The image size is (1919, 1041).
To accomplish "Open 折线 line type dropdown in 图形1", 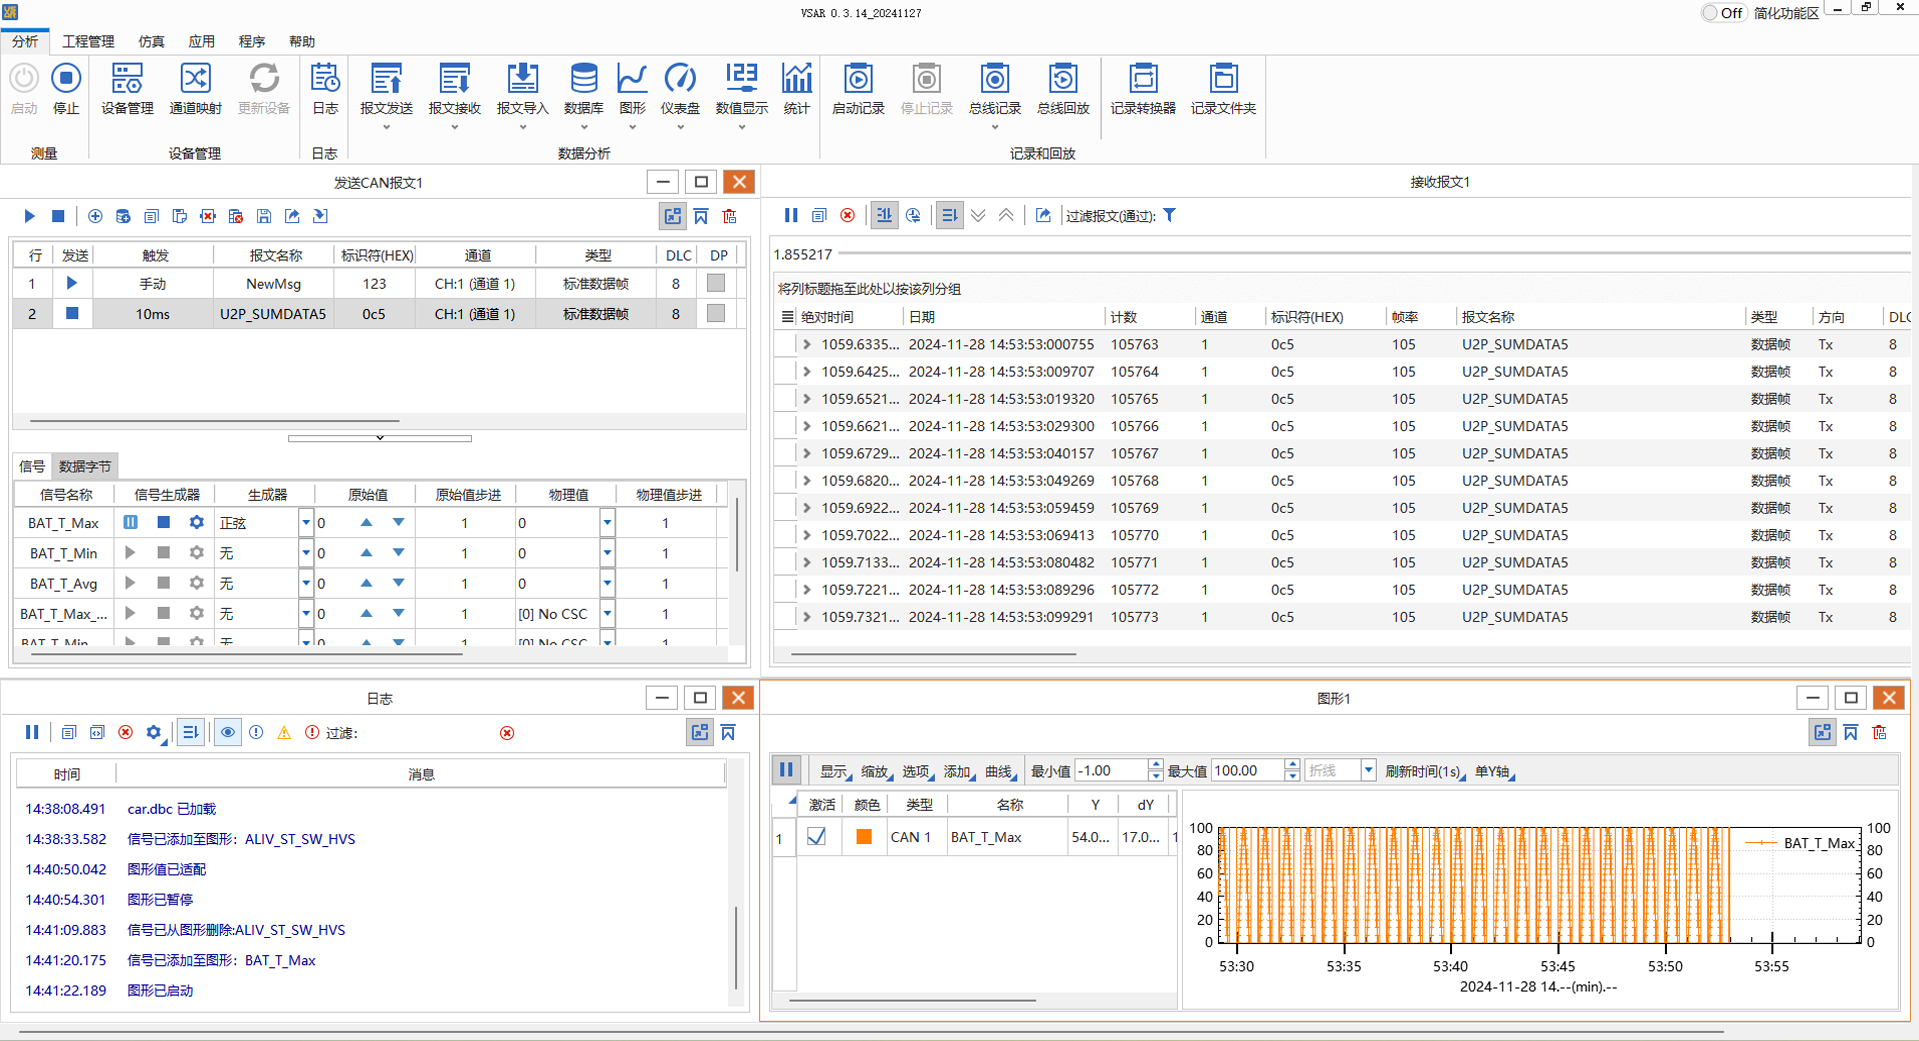I will coord(1368,770).
